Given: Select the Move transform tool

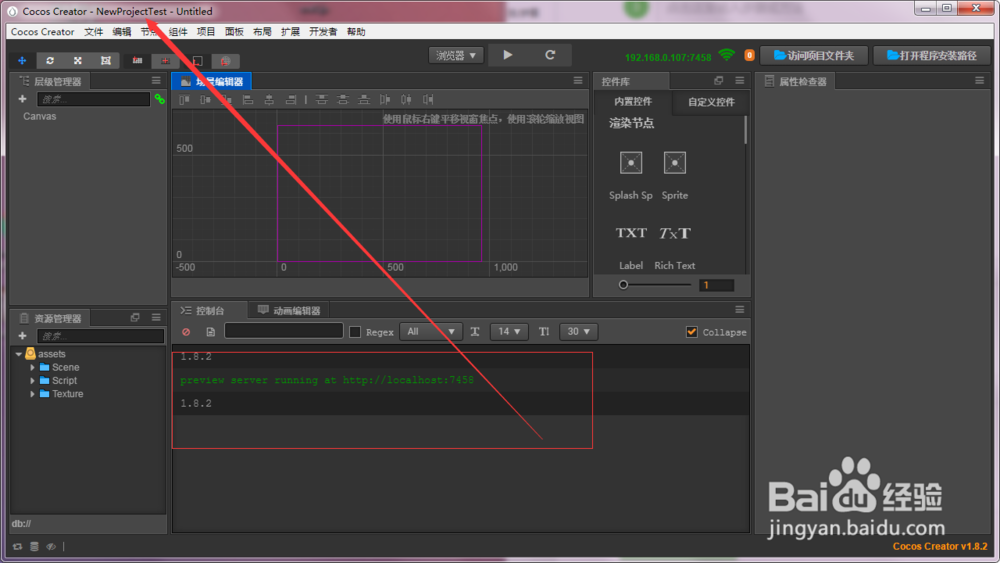Looking at the screenshot, I should pos(22,61).
